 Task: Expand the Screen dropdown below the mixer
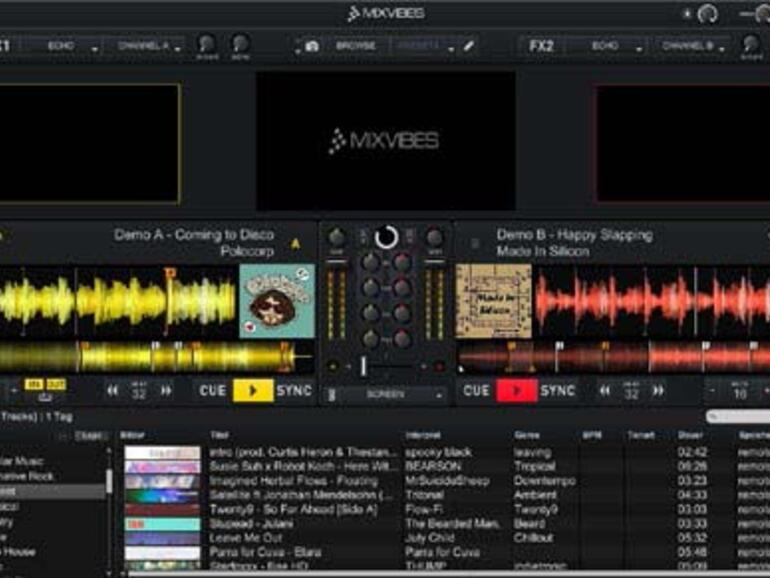(386, 394)
